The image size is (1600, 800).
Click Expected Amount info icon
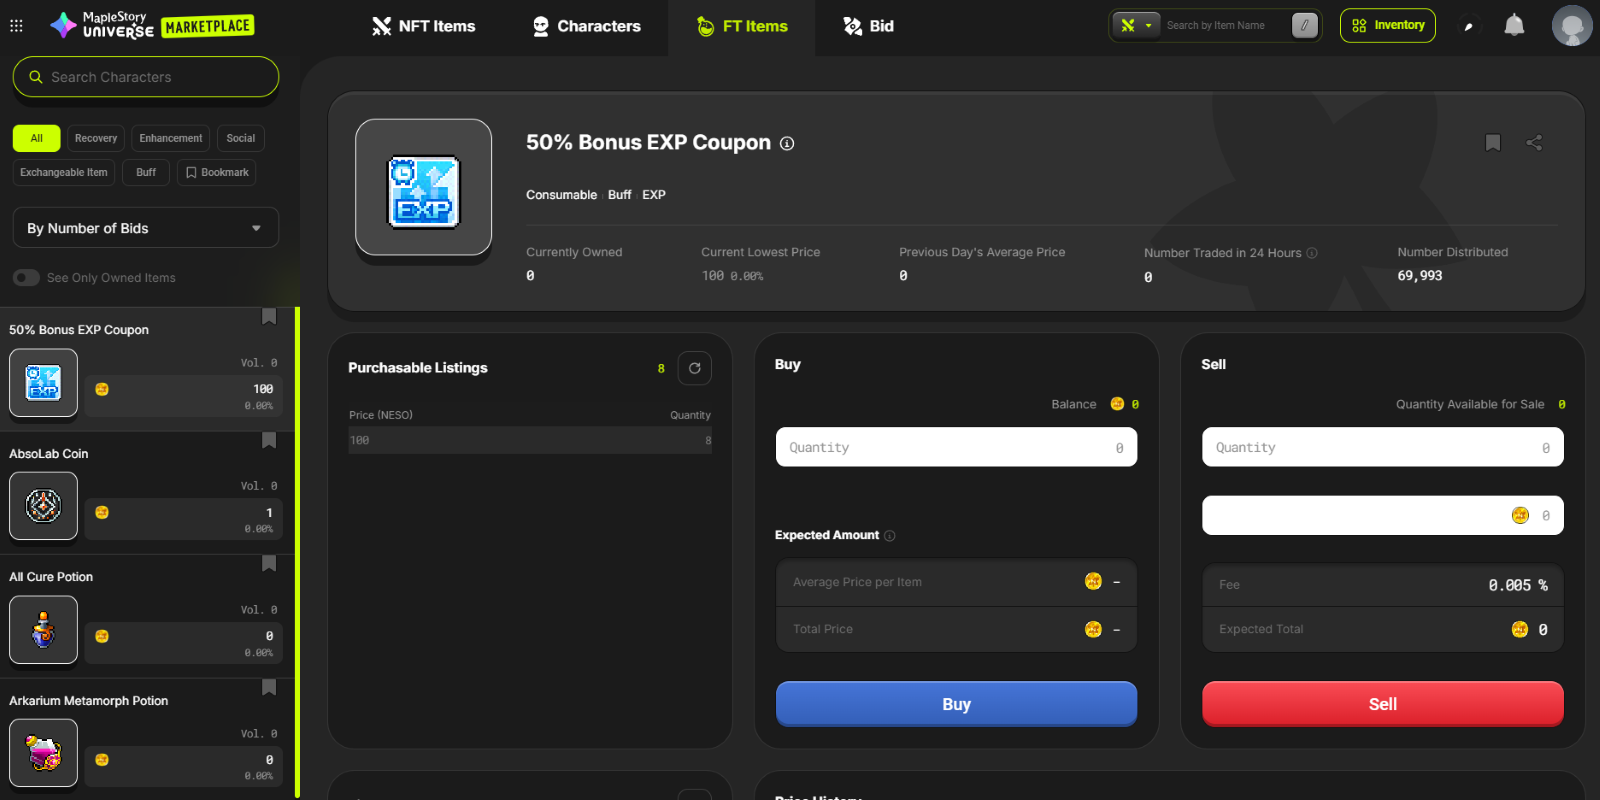pos(890,536)
